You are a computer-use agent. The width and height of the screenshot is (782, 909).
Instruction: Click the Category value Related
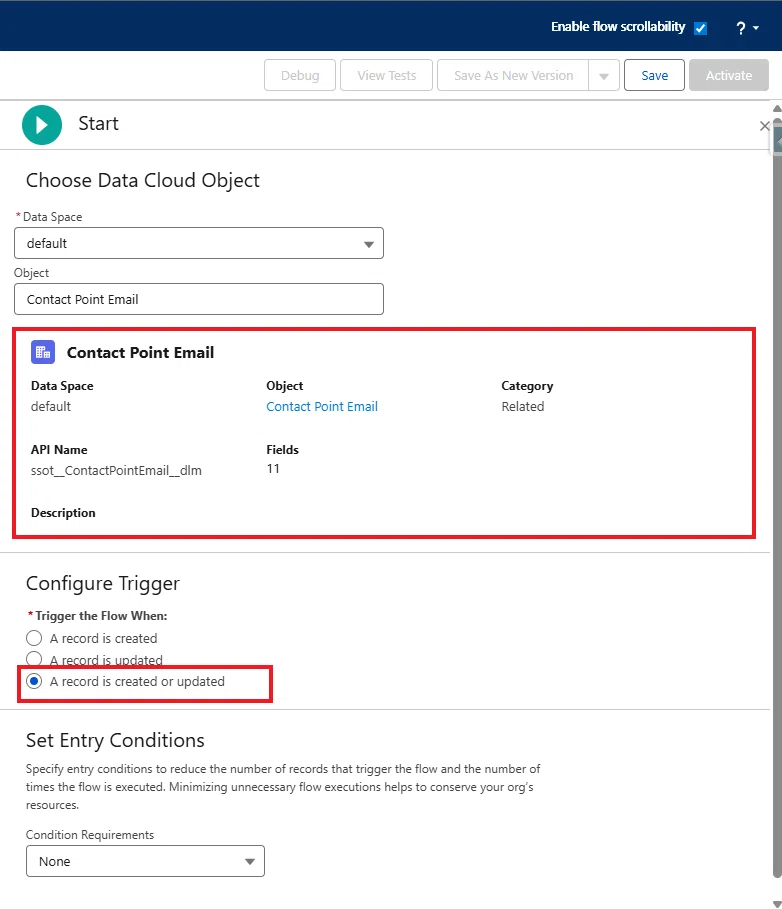pyautogui.click(x=523, y=406)
